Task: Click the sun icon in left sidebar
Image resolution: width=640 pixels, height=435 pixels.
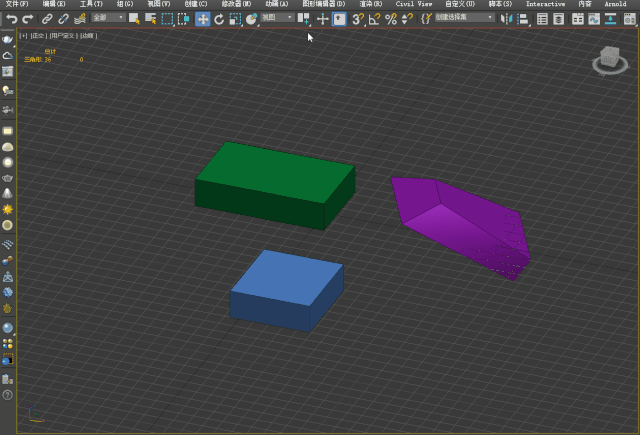Action: 7,209
